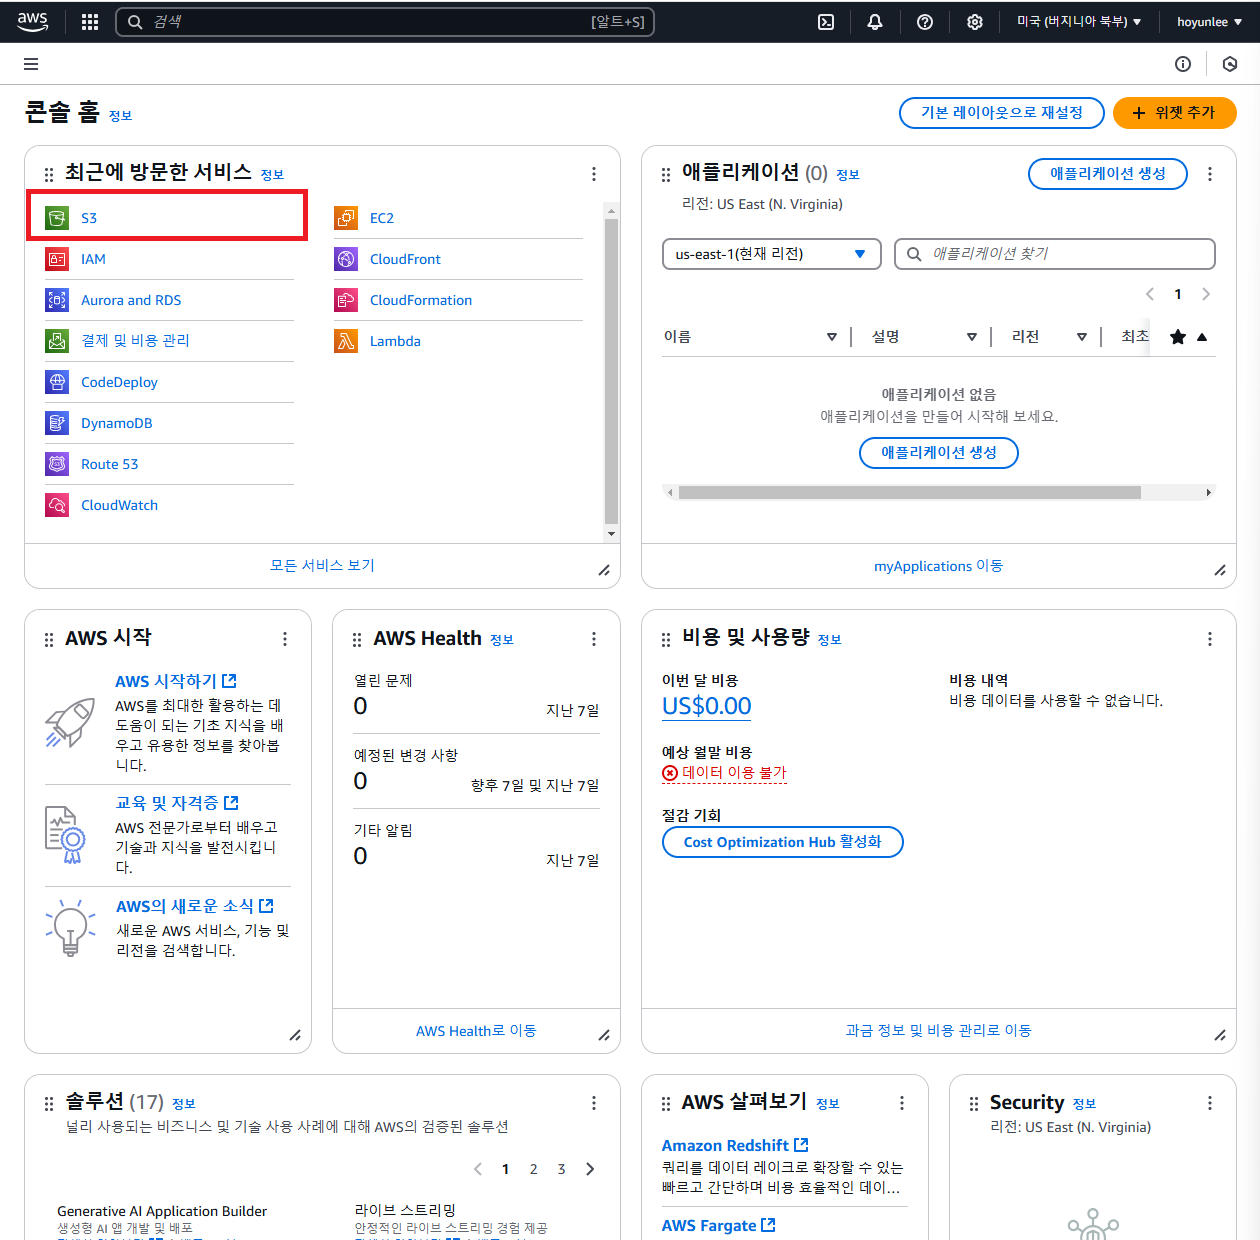
Task: Click the CloudFormation service icon
Action: [x=346, y=300]
